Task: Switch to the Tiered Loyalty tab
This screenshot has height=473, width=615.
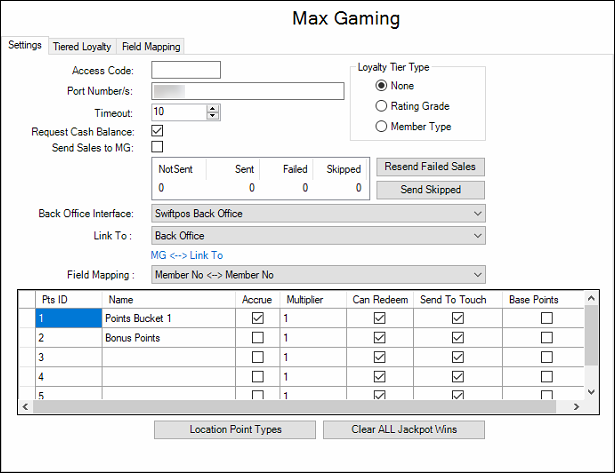Action: click(x=82, y=46)
